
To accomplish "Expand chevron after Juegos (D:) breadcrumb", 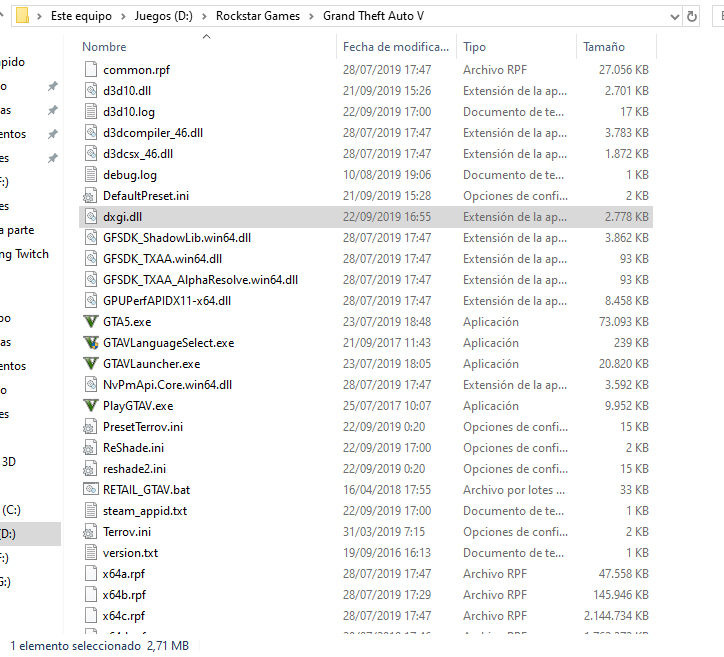I will point(204,17).
